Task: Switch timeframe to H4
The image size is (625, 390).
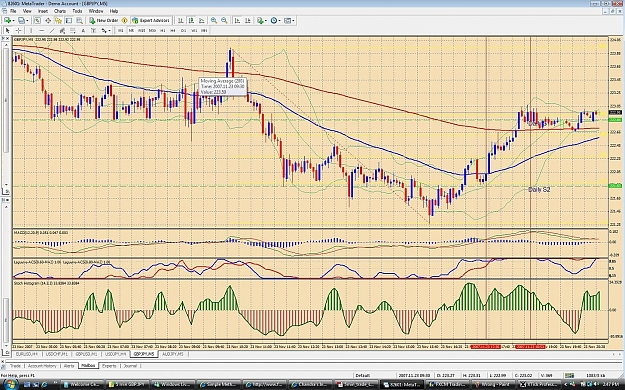Action: (173, 30)
